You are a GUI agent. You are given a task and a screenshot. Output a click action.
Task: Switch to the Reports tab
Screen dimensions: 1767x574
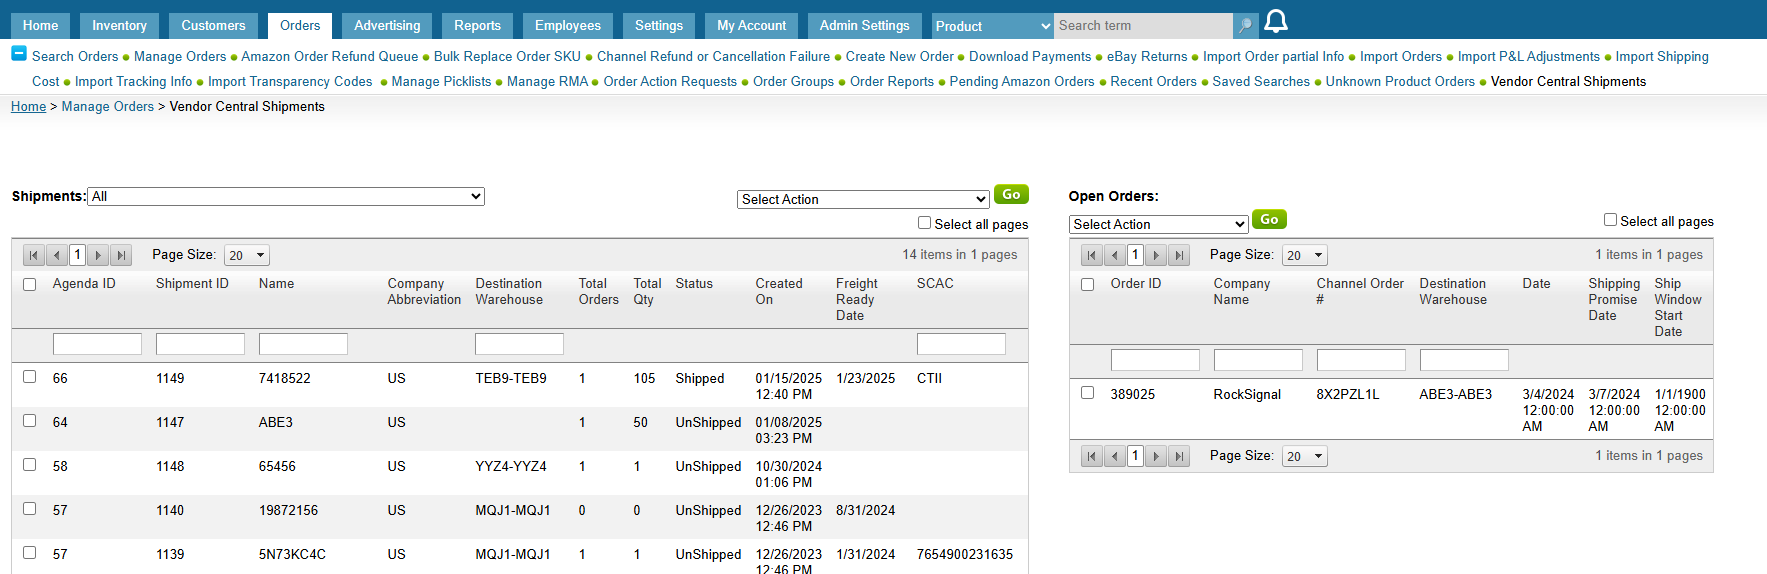477,26
